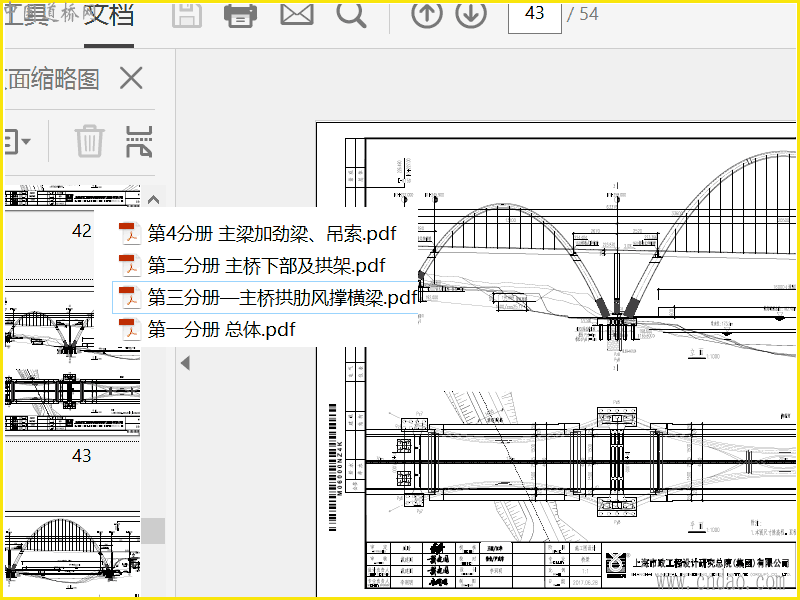
Task: Click the save floppy disk icon
Action: click(187, 15)
